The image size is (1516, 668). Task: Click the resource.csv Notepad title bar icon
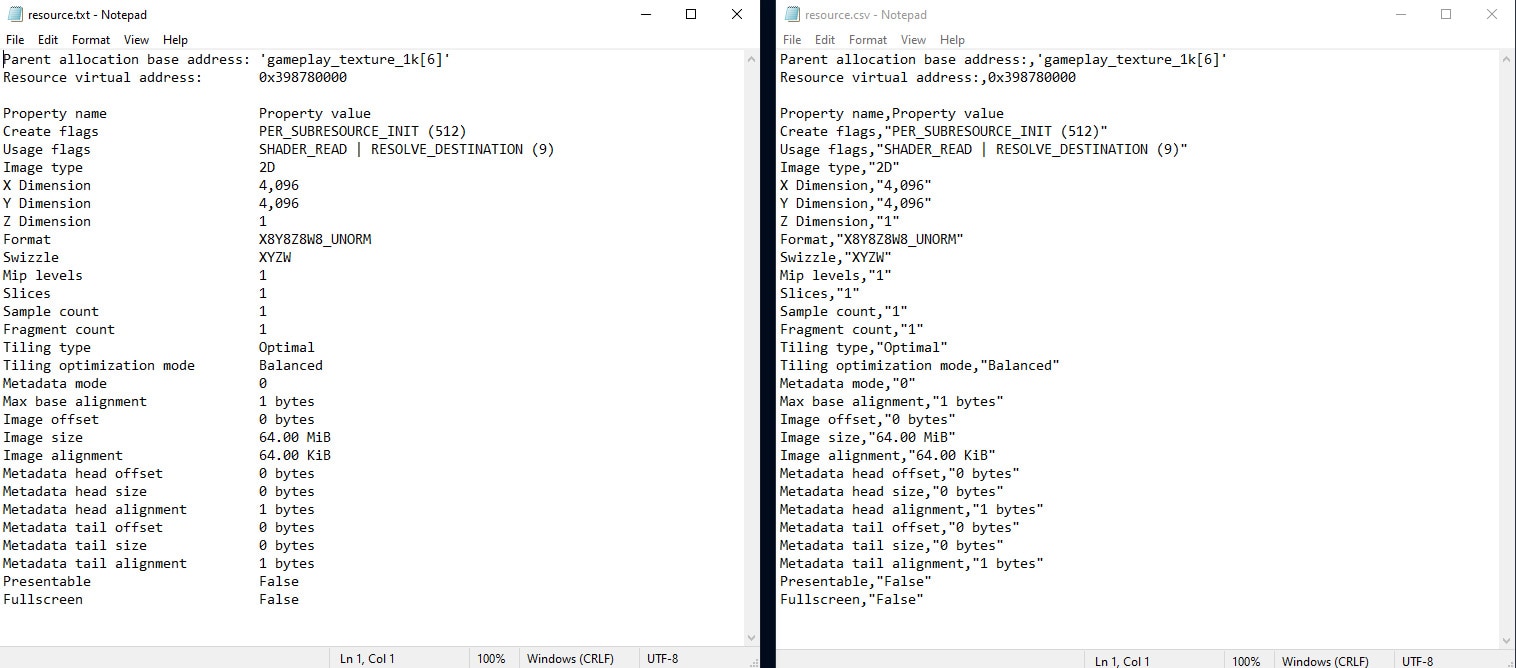coord(792,15)
